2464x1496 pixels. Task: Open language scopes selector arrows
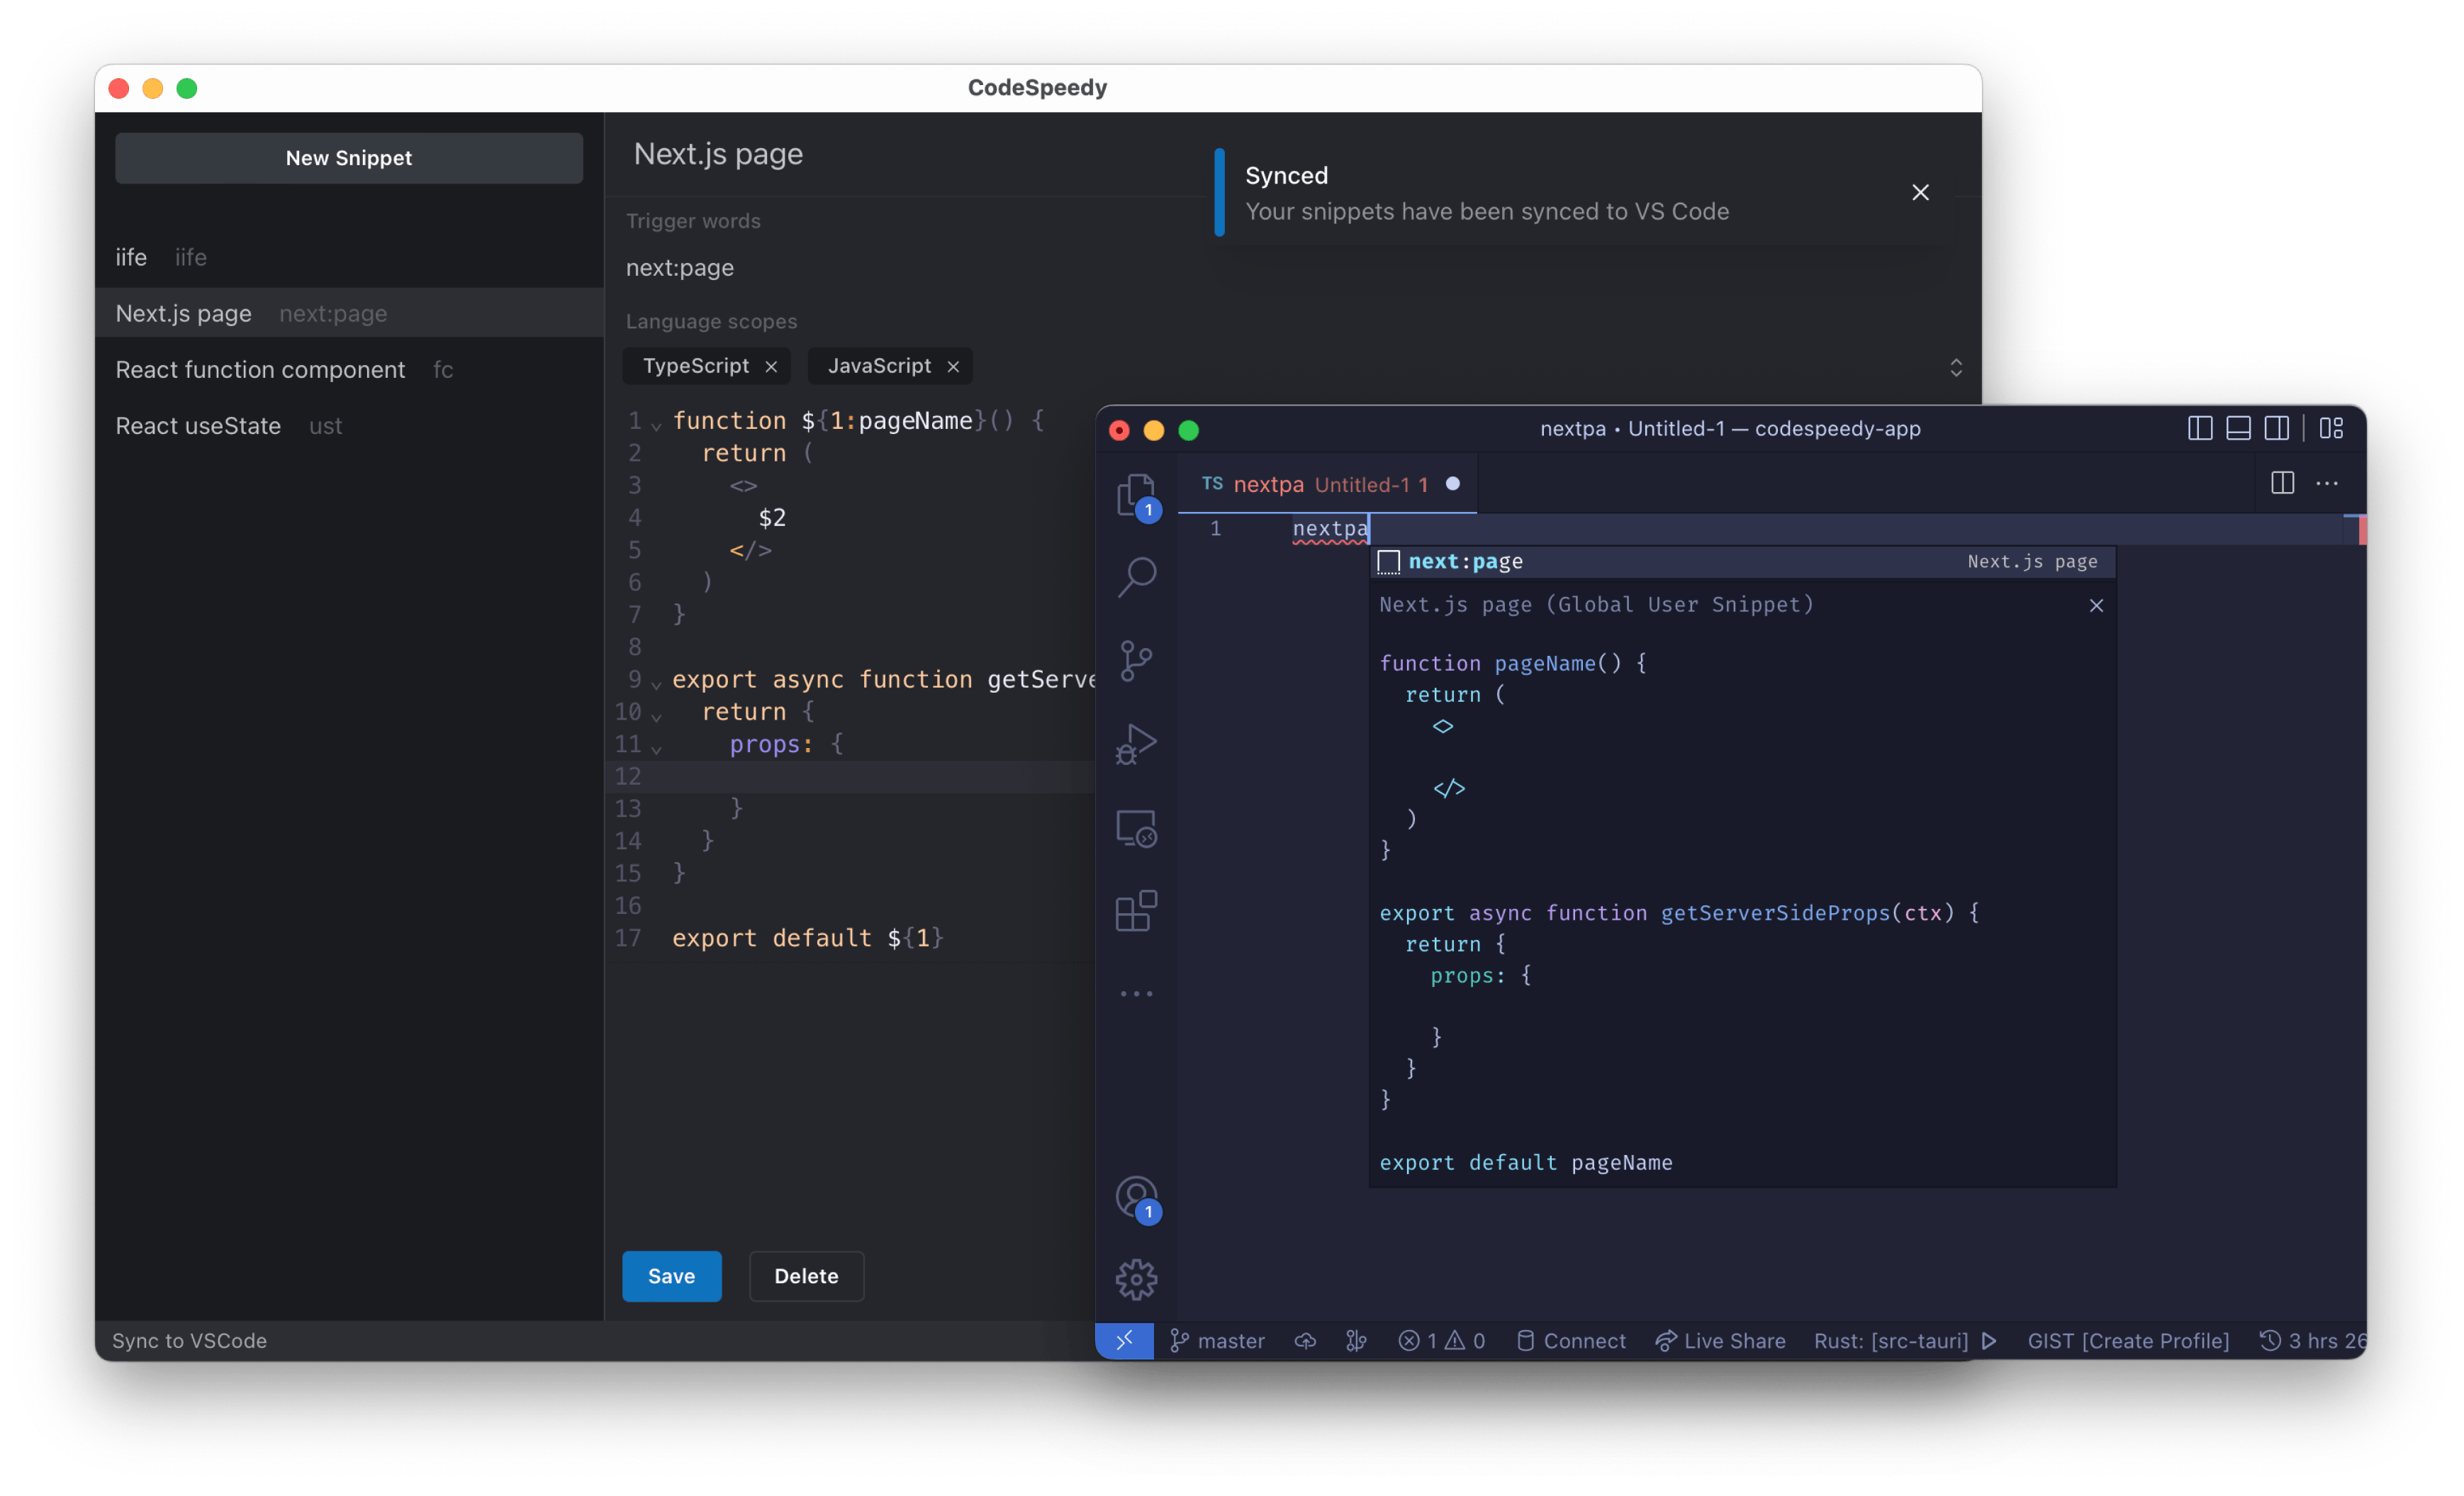point(1956,367)
